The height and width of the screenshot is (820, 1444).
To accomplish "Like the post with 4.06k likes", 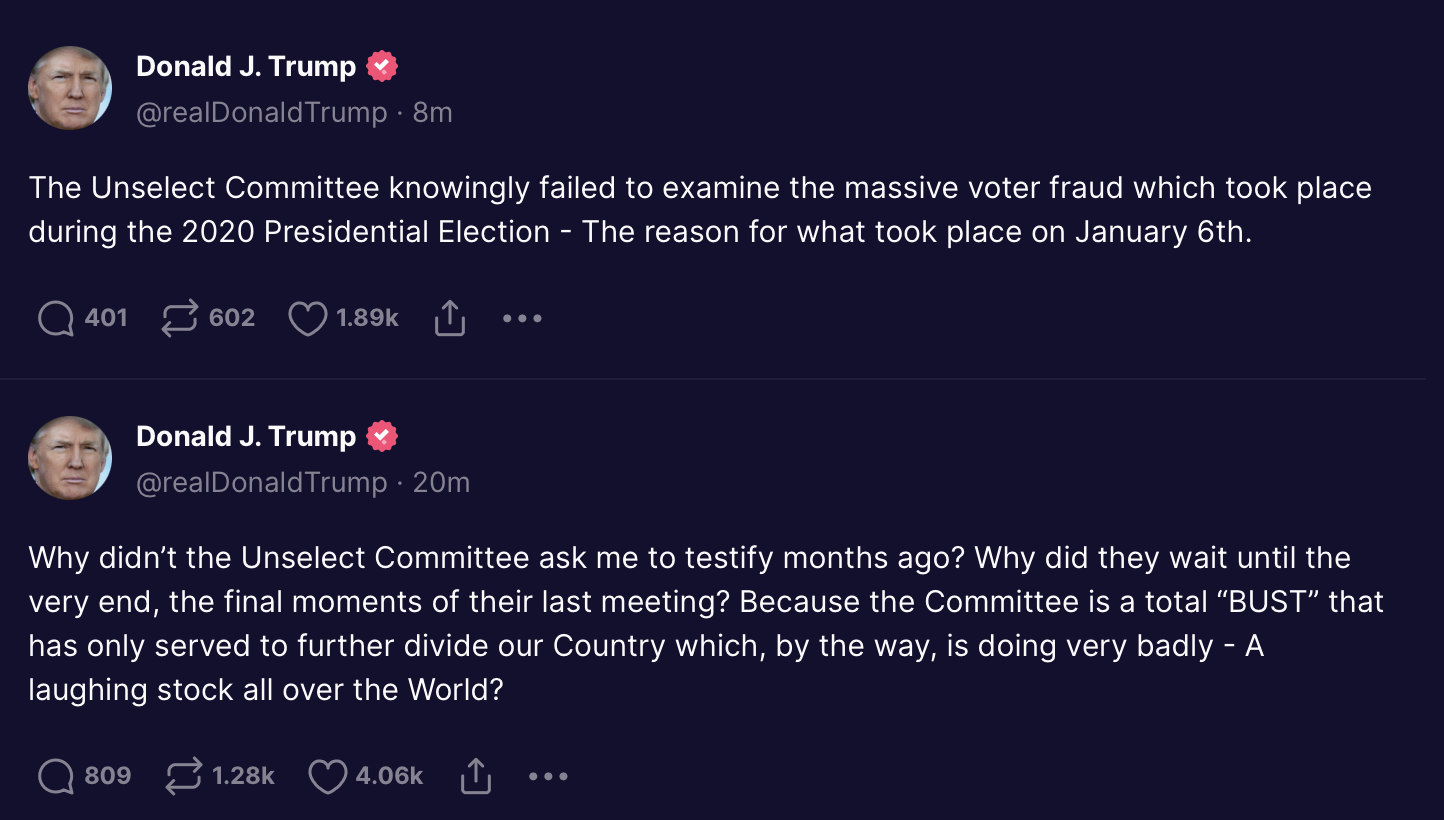I will pyautogui.click(x=327, y=776).
